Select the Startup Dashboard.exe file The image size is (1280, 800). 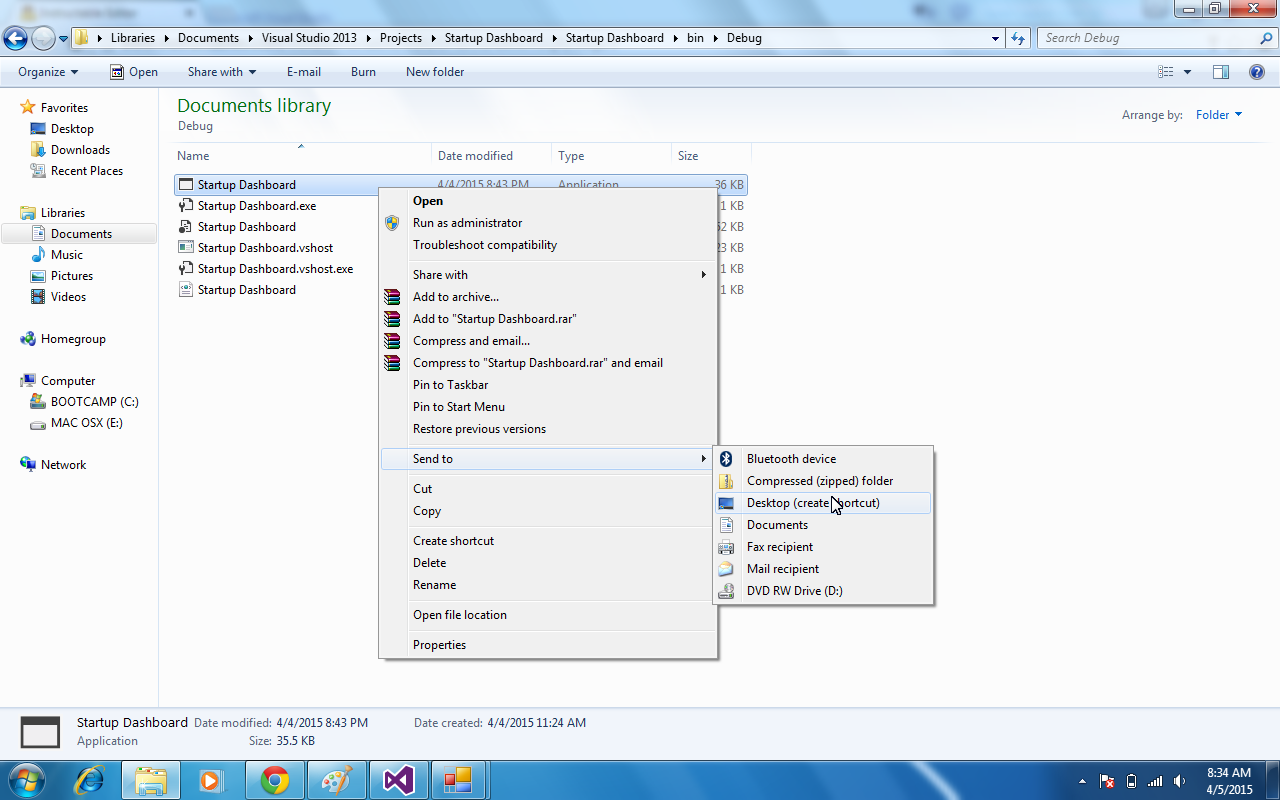(x=257, y=206)
